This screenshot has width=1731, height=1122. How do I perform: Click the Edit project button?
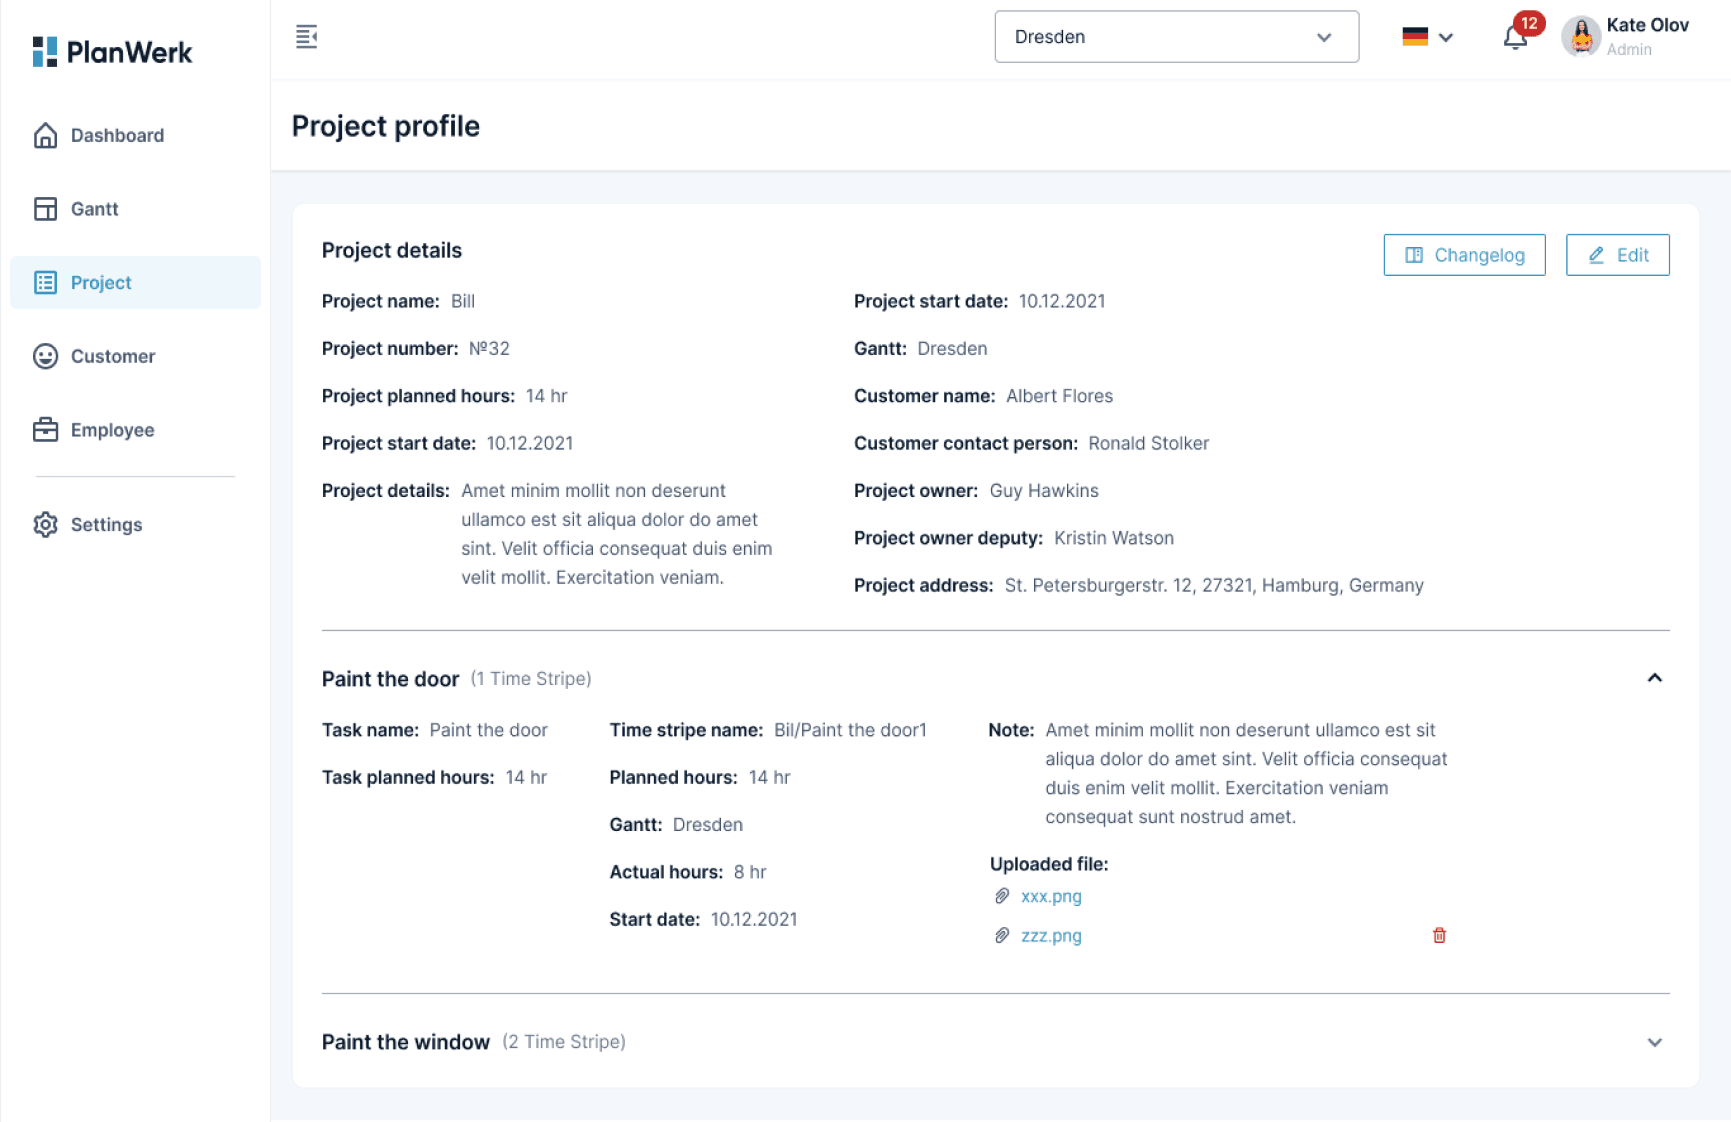pos(1617,255)
